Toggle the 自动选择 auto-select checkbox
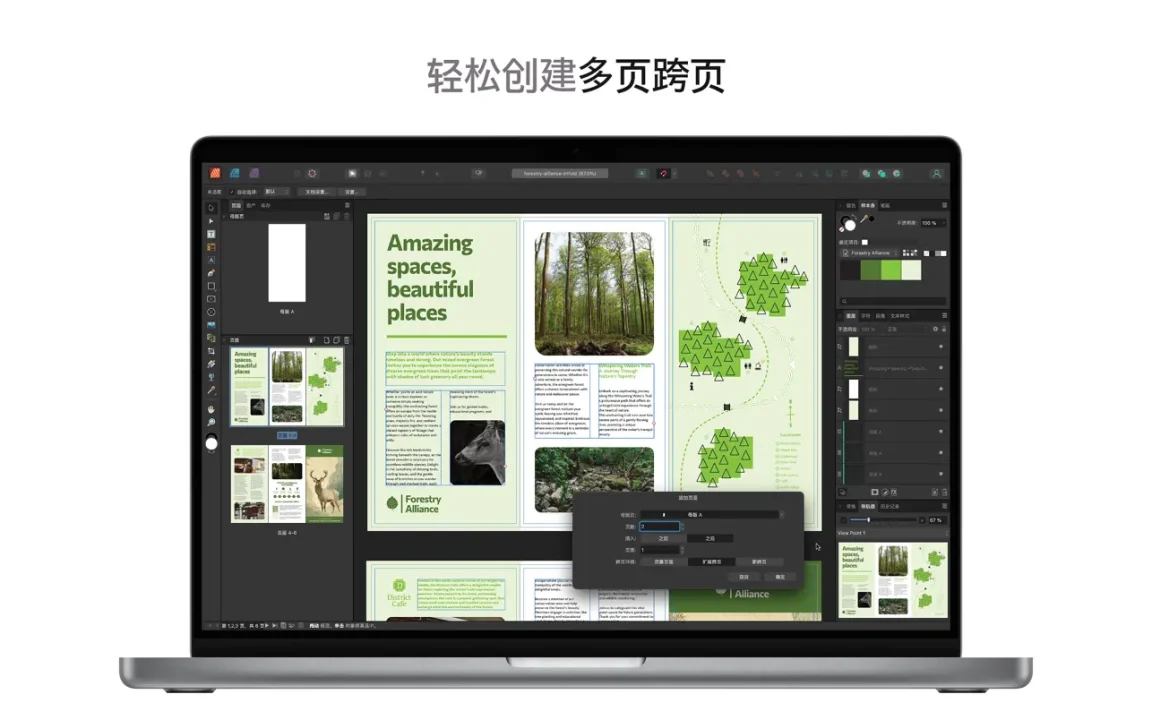Viewport: 1152px width, 720px height. click(x=232, y=191)
